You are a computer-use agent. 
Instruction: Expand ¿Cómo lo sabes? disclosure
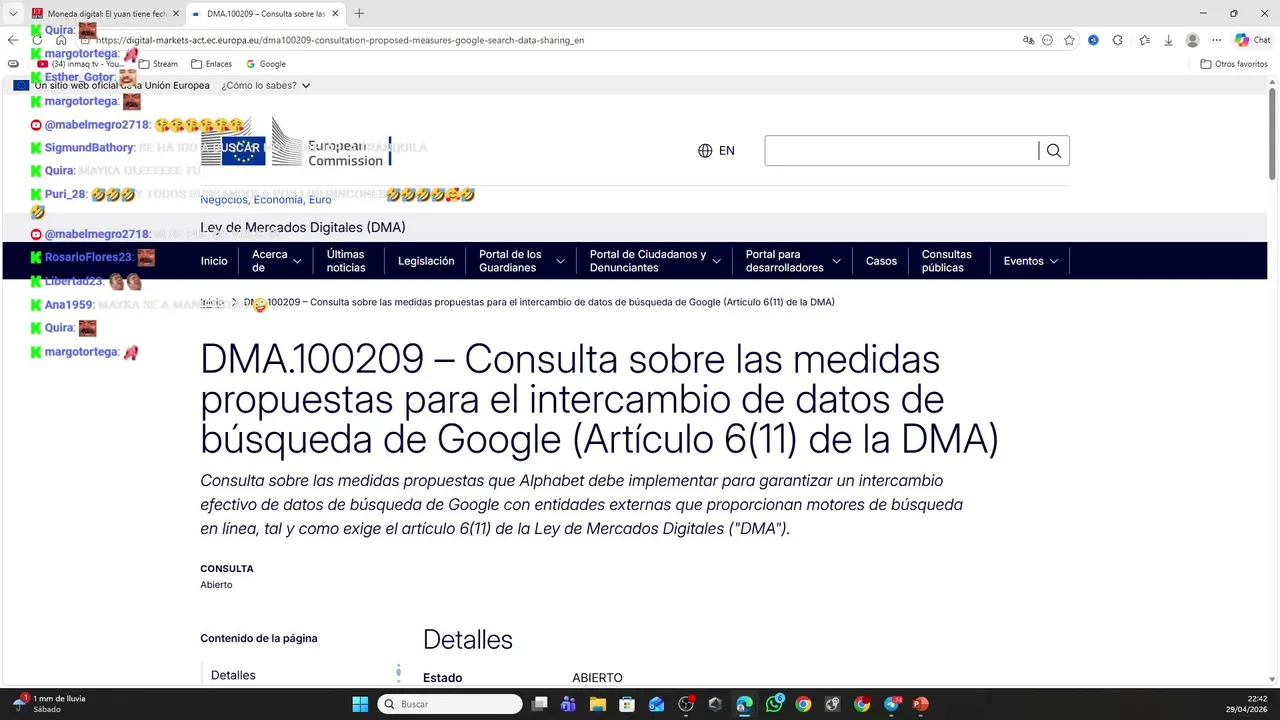pos(266,85)
